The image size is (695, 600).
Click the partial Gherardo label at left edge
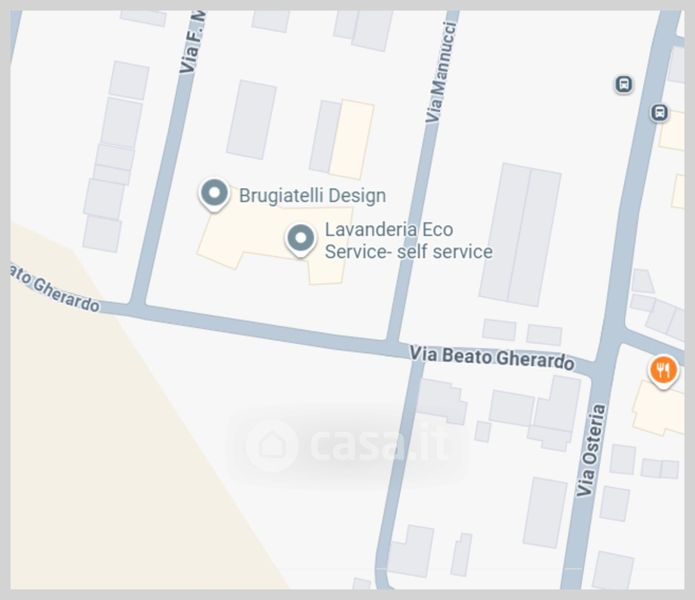(55, 289)
